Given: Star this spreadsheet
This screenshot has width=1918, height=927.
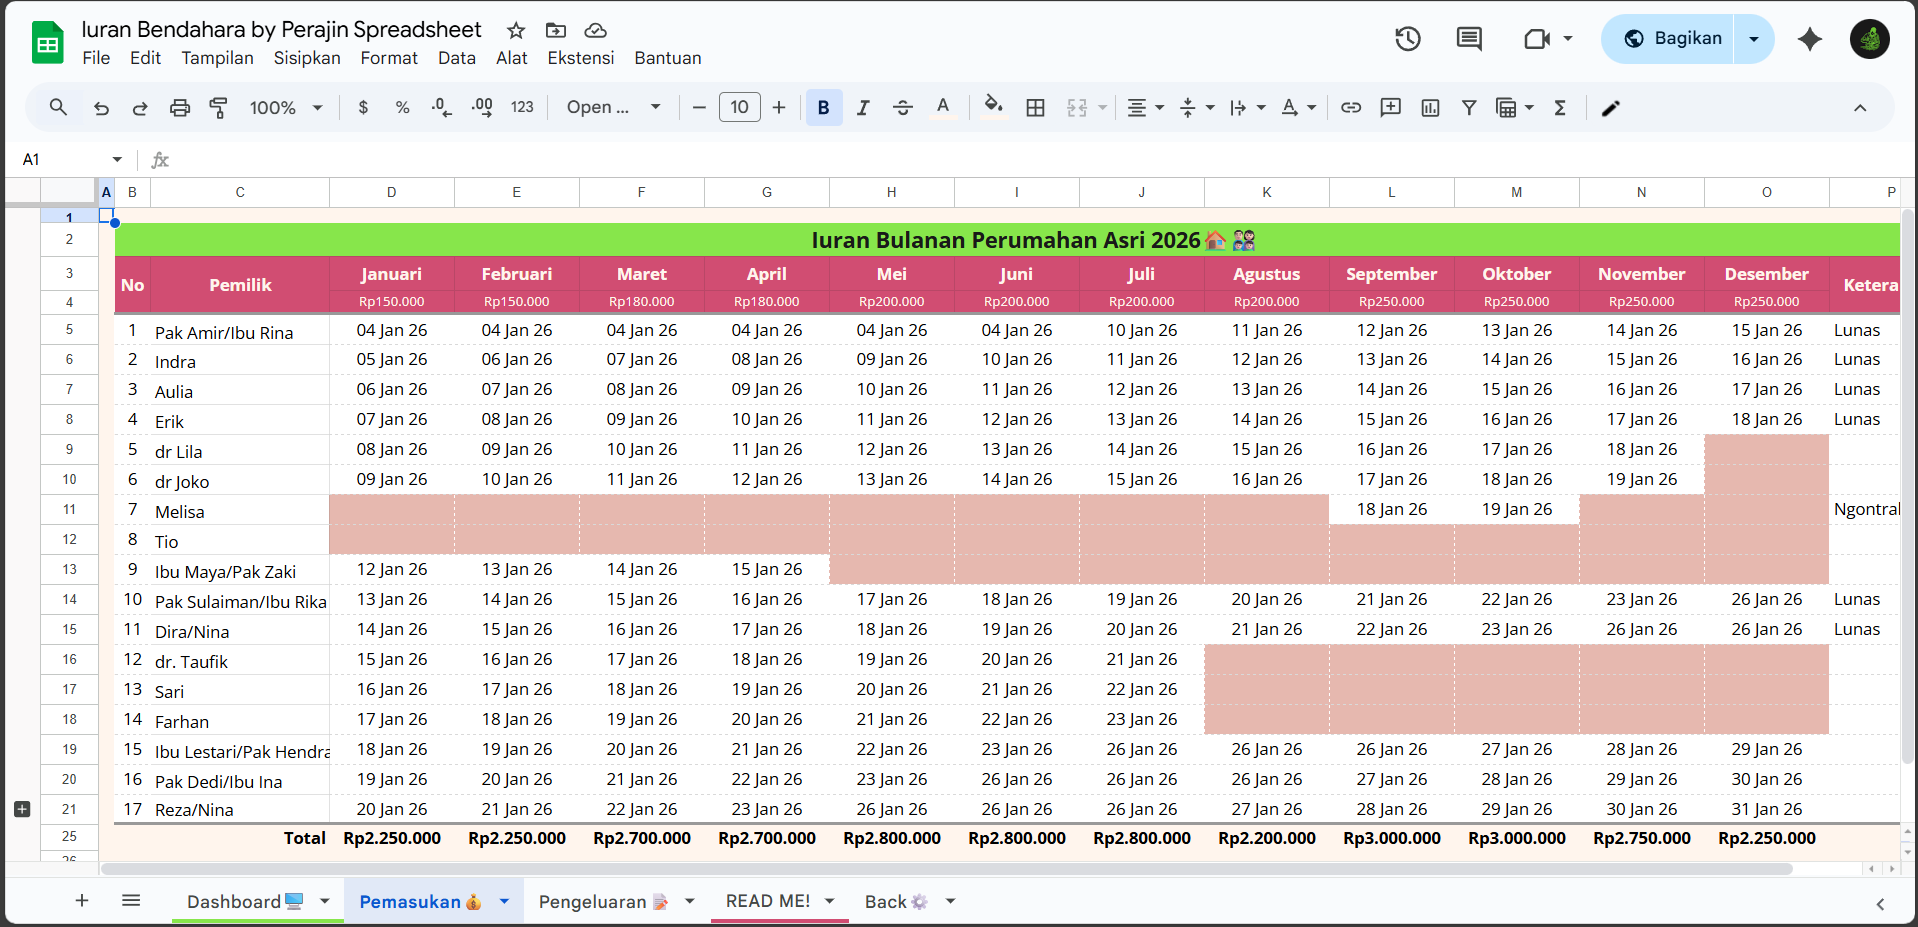Looking at the screenshot, I should point(516,30).
